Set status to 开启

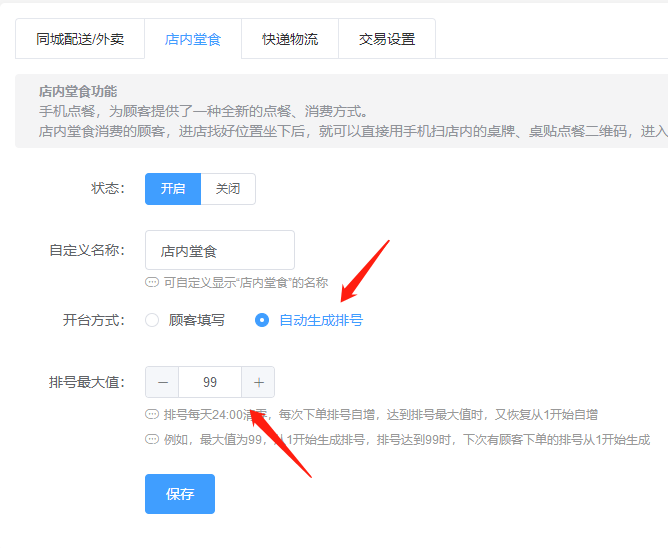coord(173,189)
